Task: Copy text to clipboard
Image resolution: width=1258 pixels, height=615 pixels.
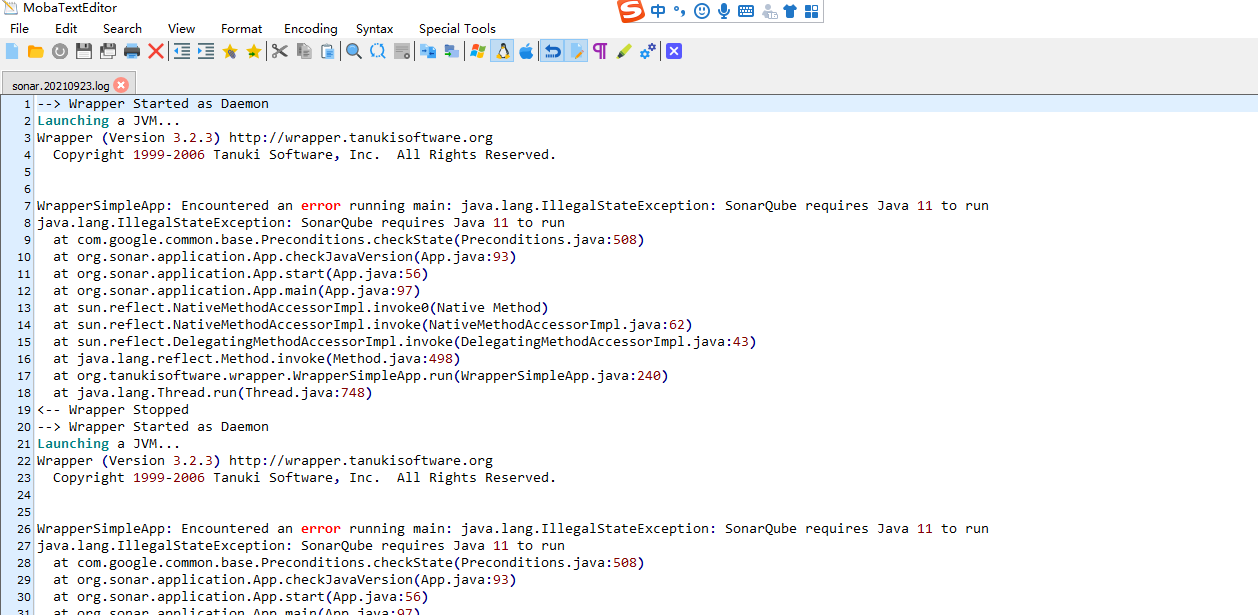Action: 303,50
